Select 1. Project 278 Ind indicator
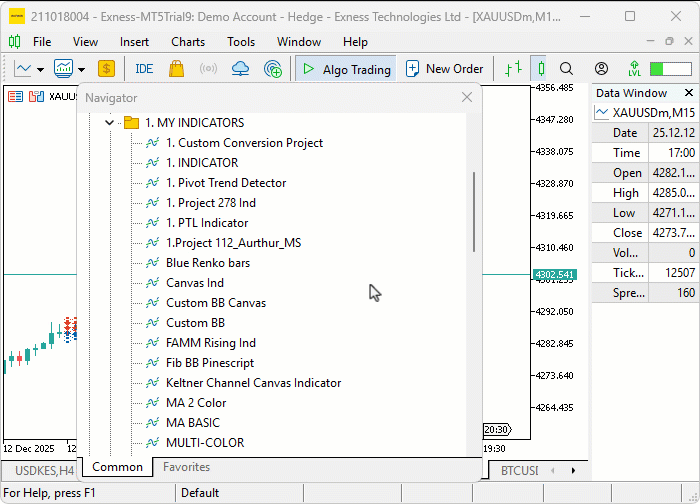This screenshot has height=504, width=700. [x=211, y=203]
